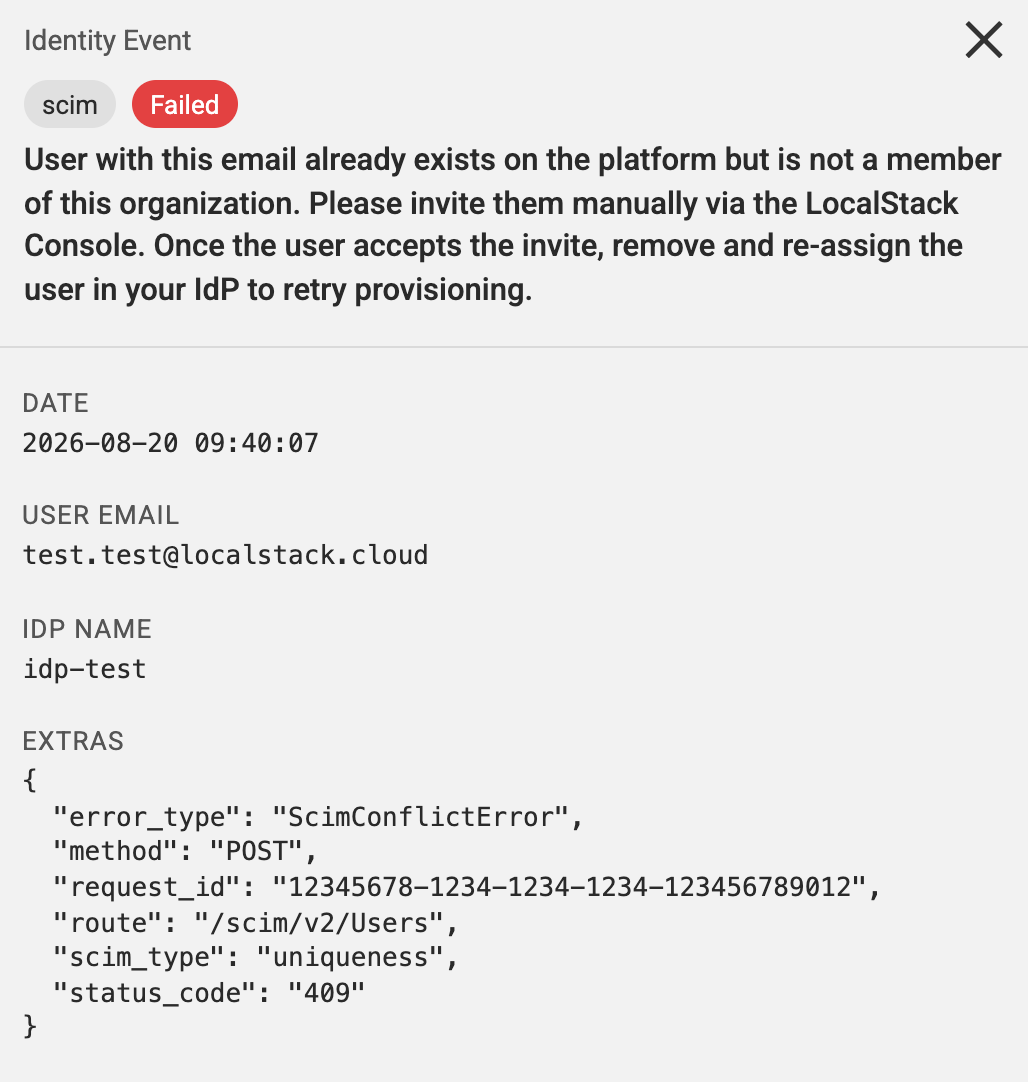The height and width of the screenshot is (1082, 1028).
Task: Select the error_type ScimConflictError line
Action: (318, 817)
